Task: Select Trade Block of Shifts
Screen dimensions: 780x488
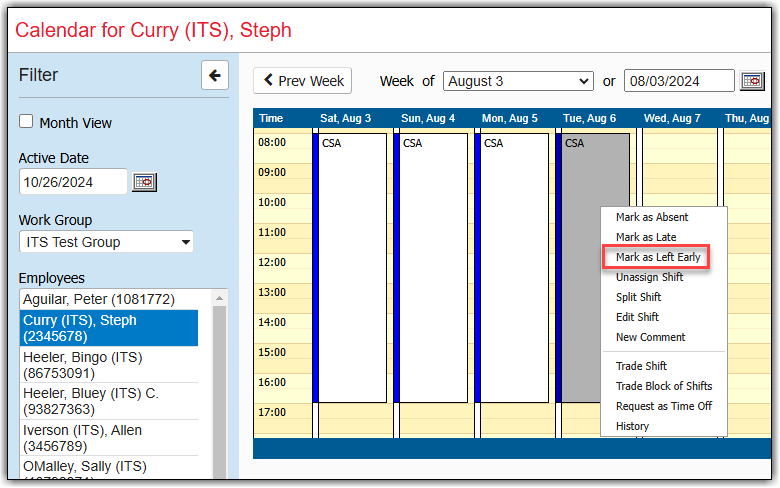Action: click(664, 386)
